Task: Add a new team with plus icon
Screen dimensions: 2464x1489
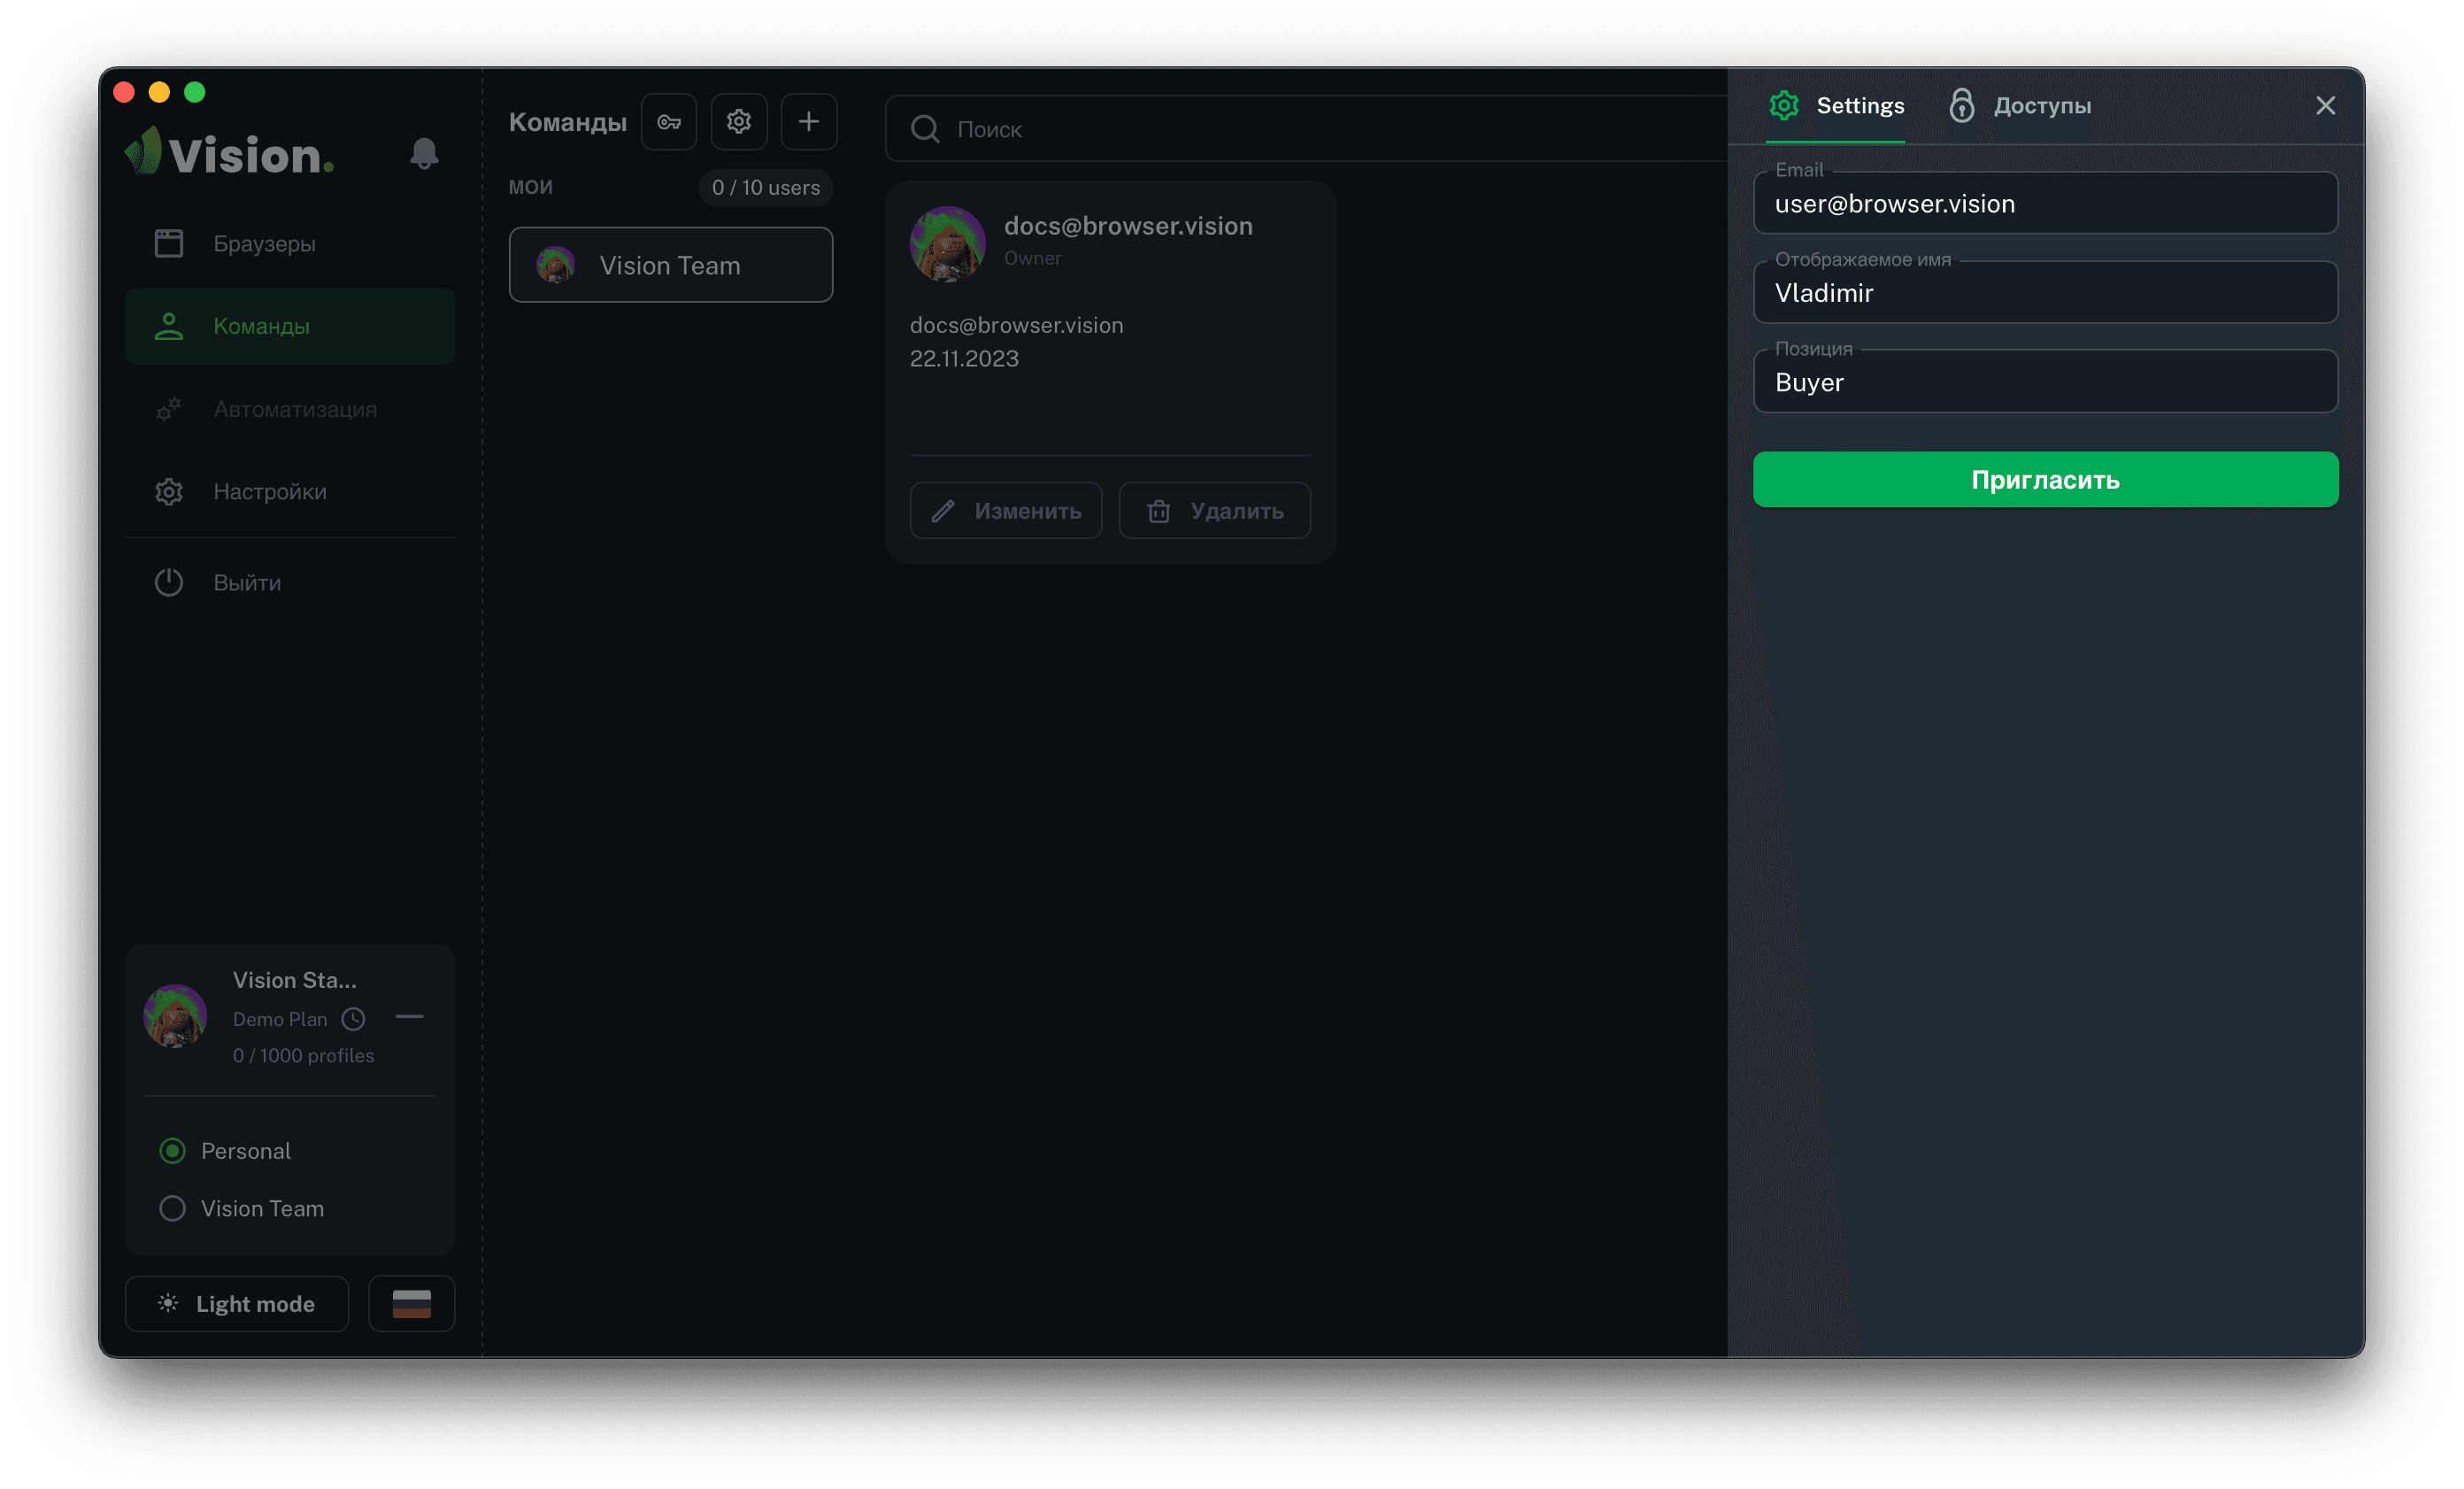Action: click(809, 122)
